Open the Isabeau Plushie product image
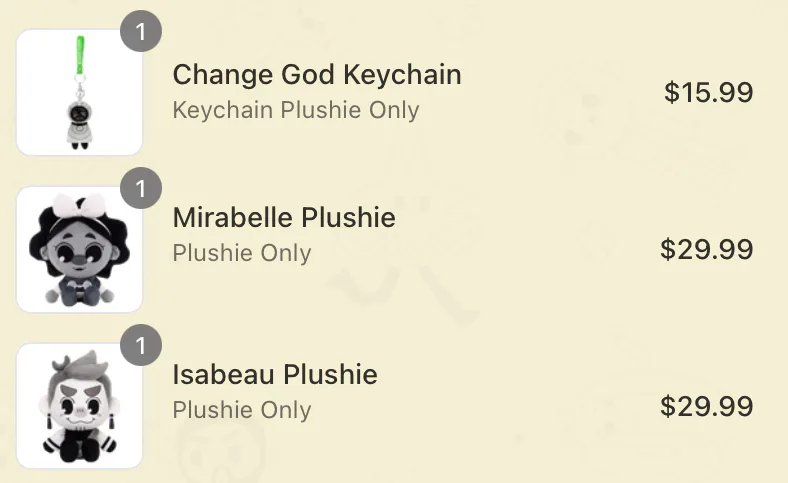This screenshot has width=788, height=483. point(79,406)
